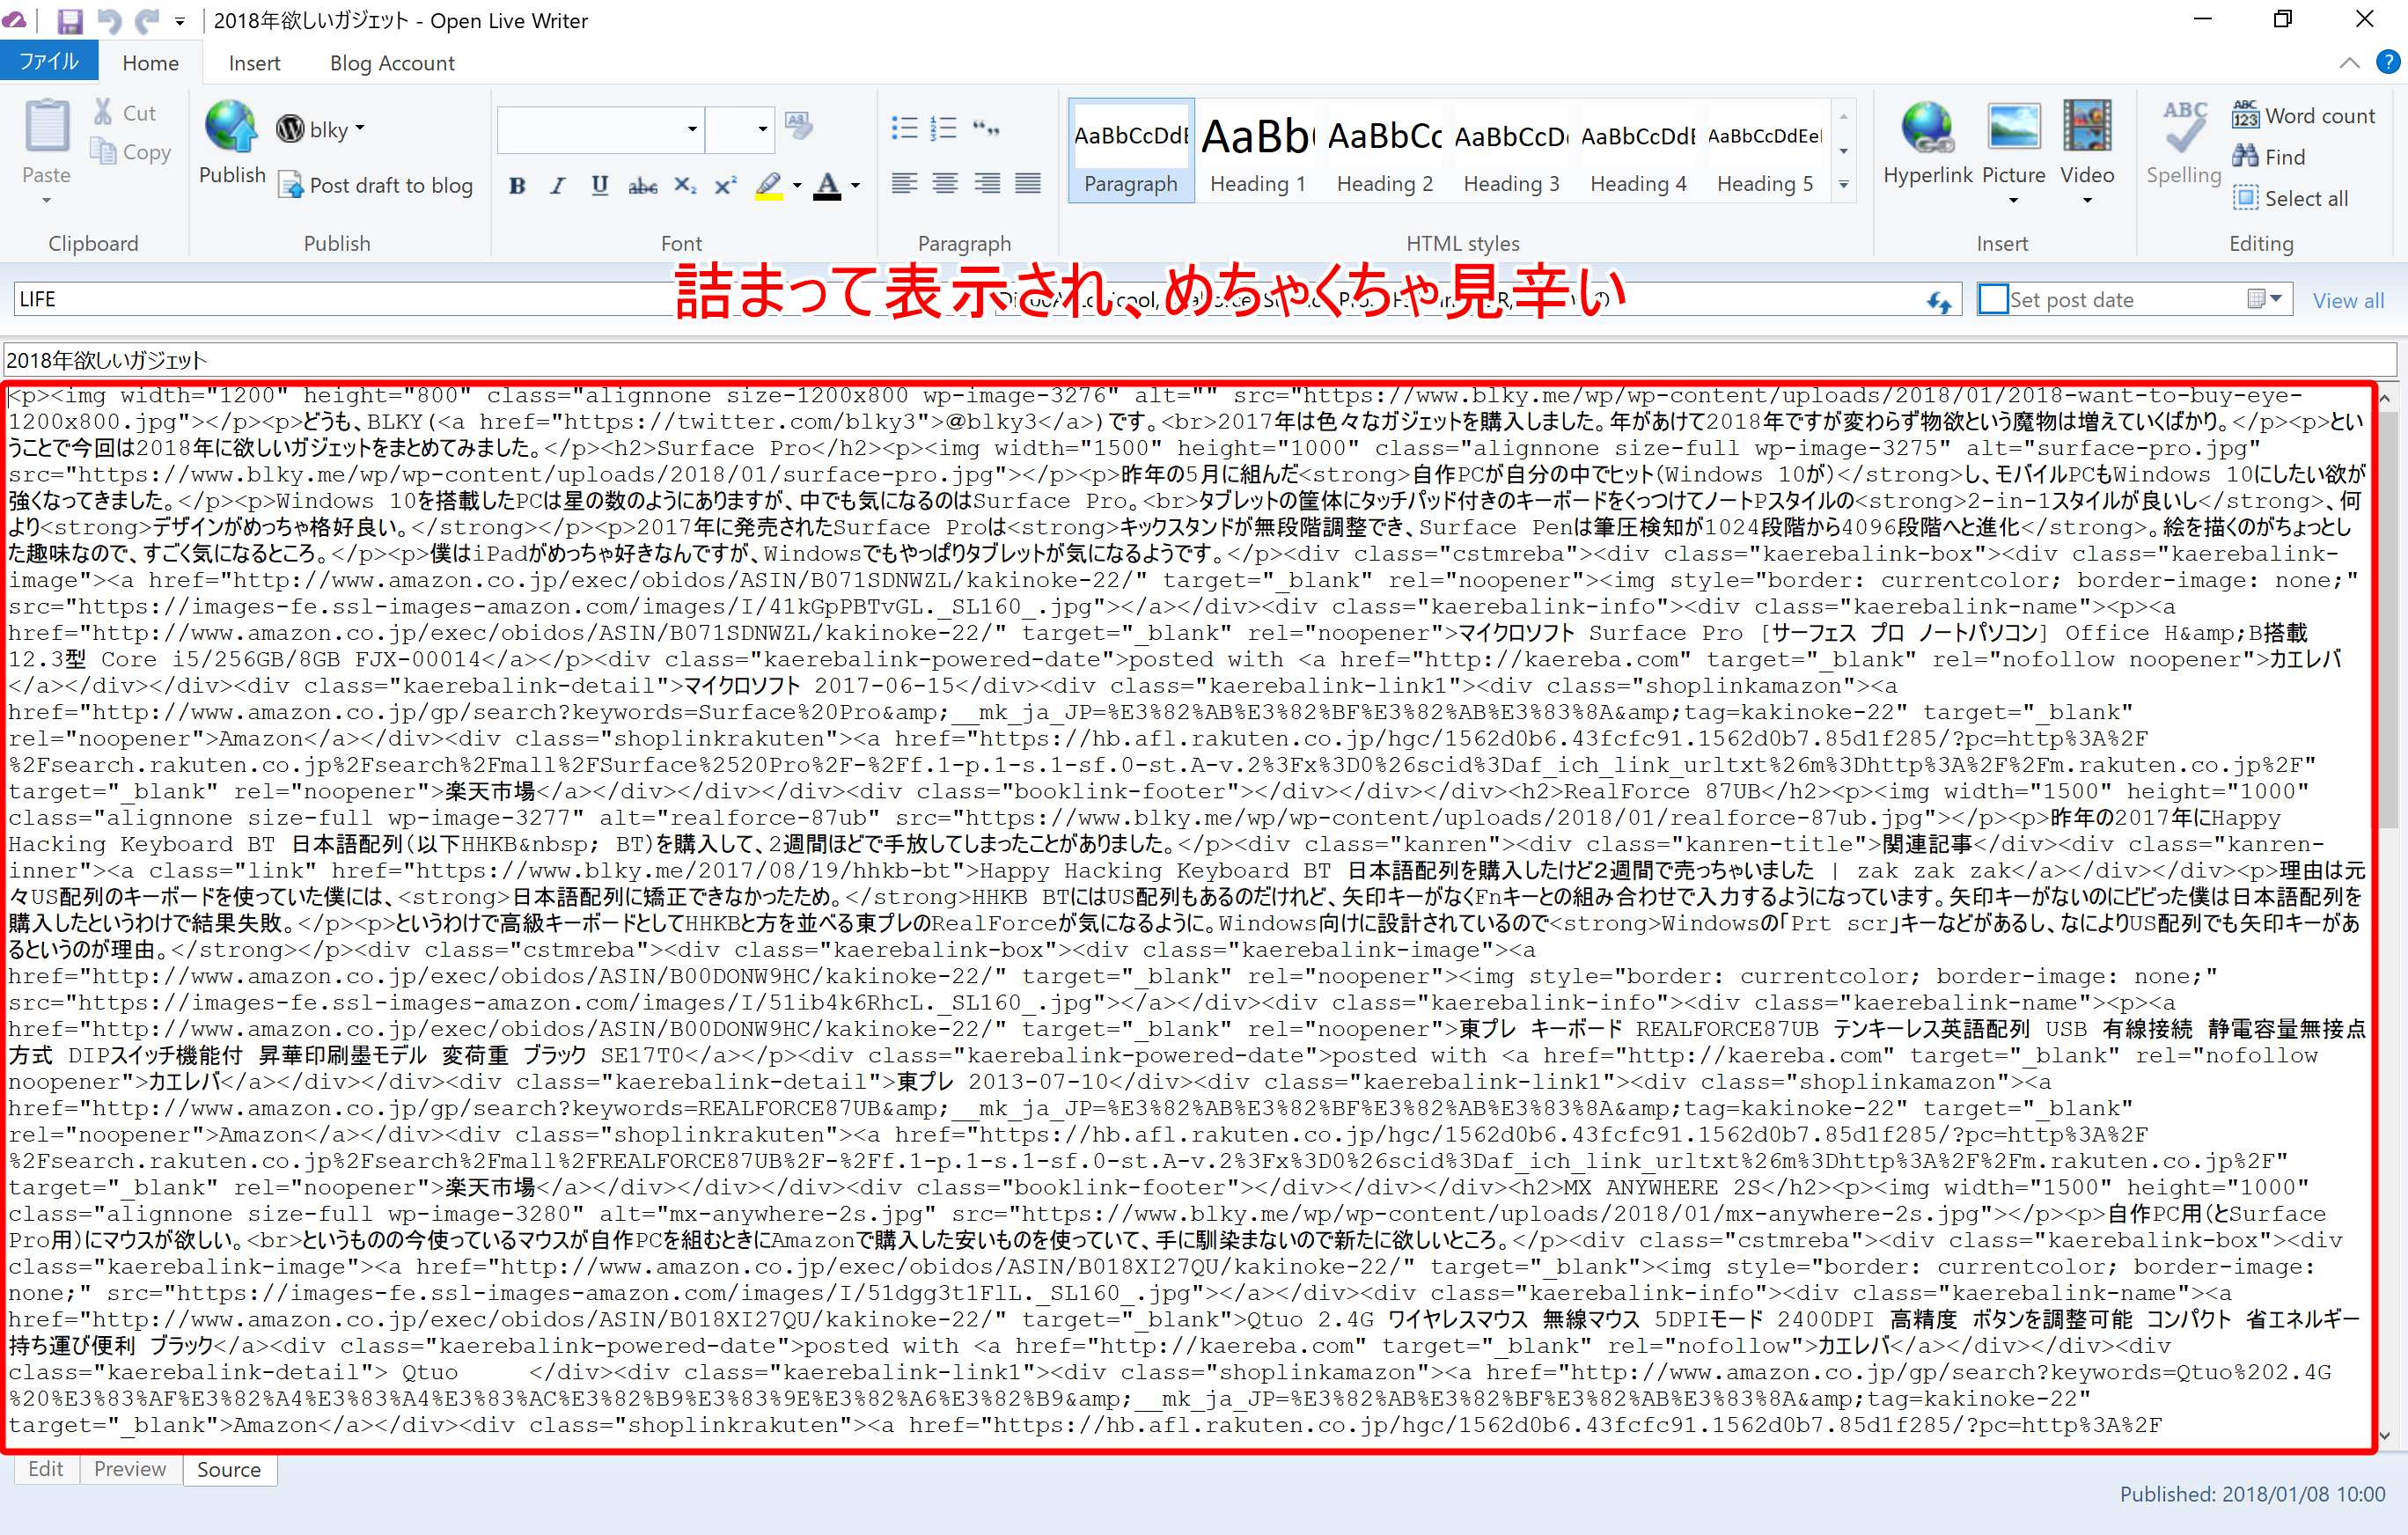Screen dimensions: 2408x1535
Task: Apply blockquote formatting
Action: 986,128
